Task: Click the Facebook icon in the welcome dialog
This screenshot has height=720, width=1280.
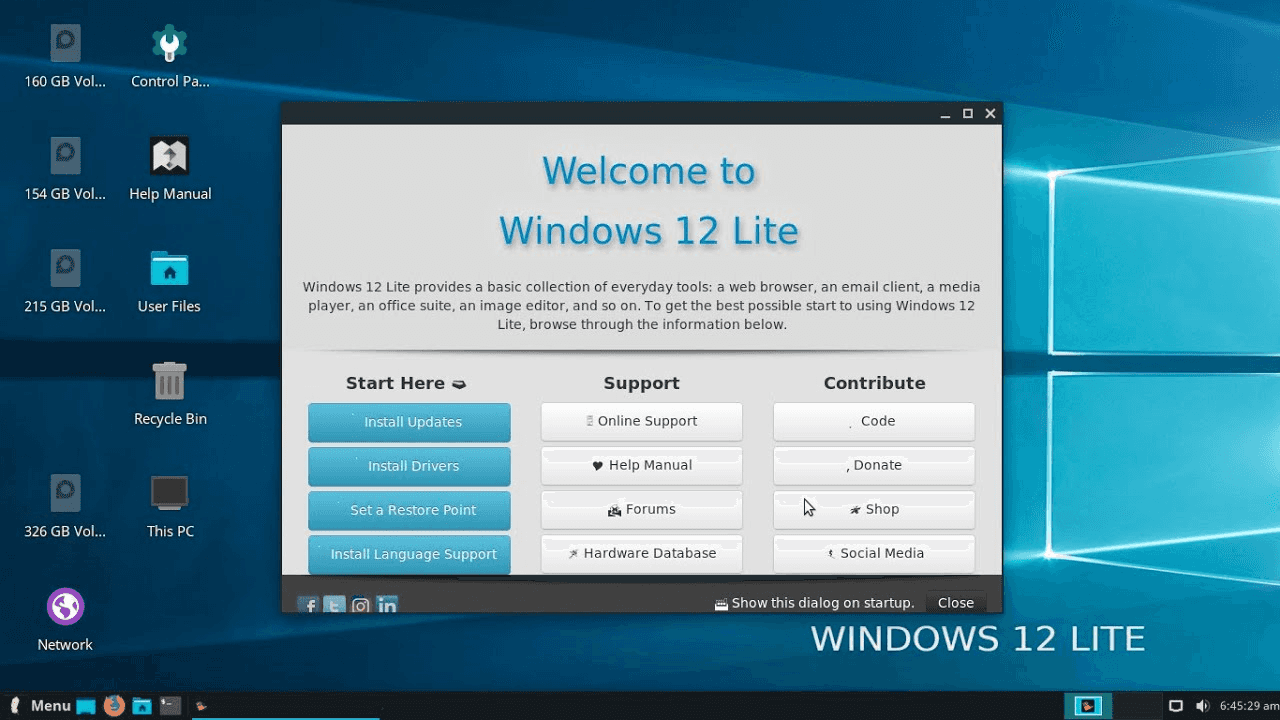Action: 309,605
